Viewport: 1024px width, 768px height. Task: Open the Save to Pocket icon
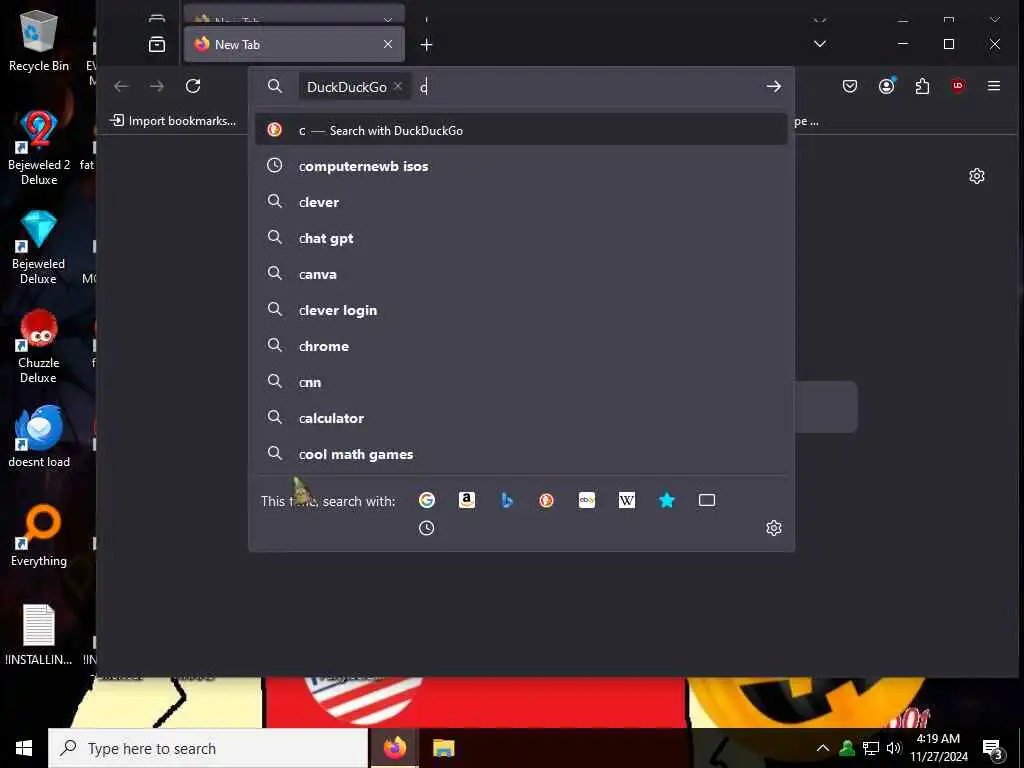850,86
